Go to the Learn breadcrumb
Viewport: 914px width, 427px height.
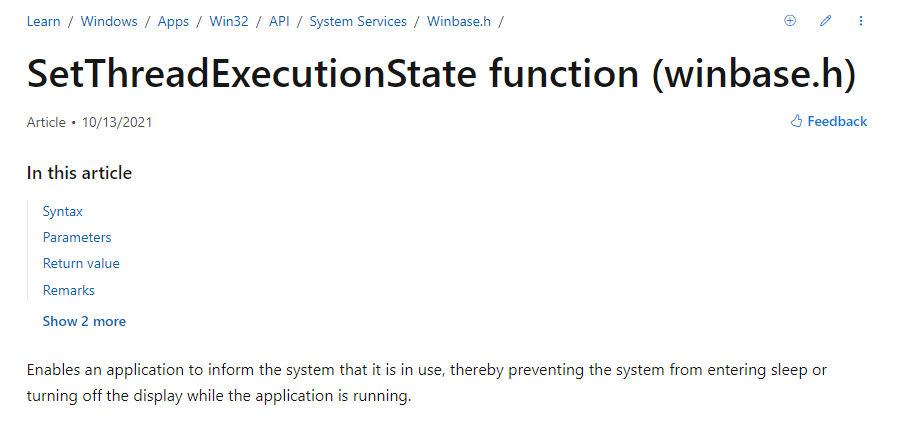coord(43,21)
